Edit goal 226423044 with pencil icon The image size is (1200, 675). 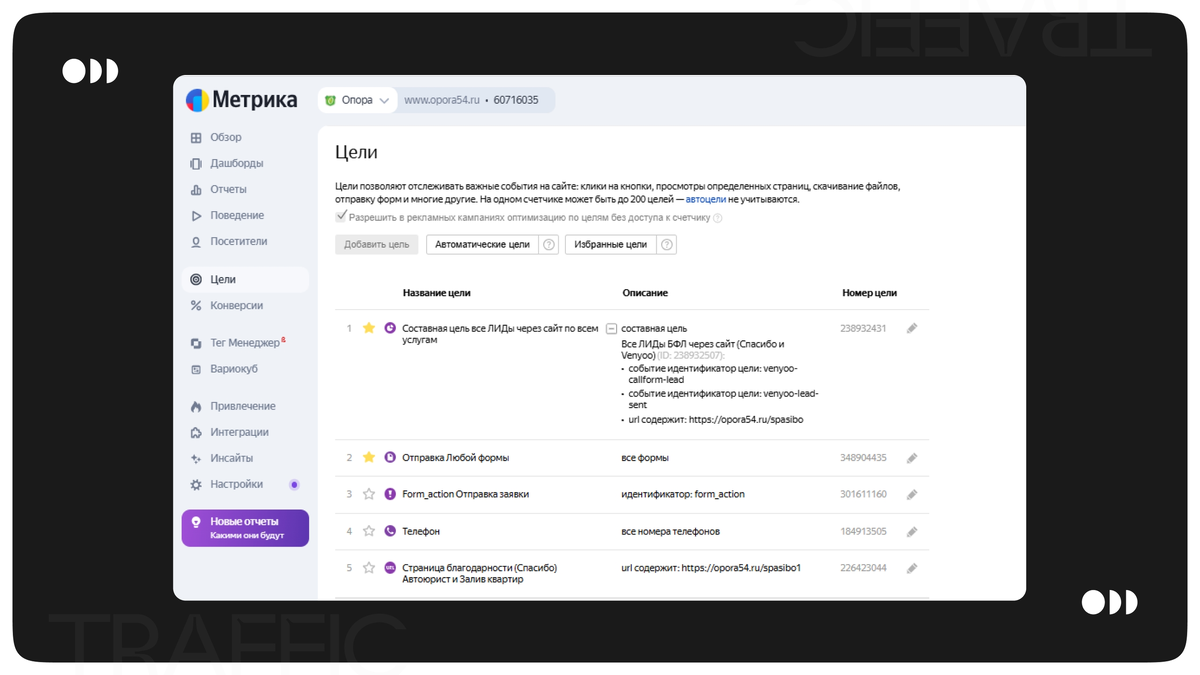[912, 568]
